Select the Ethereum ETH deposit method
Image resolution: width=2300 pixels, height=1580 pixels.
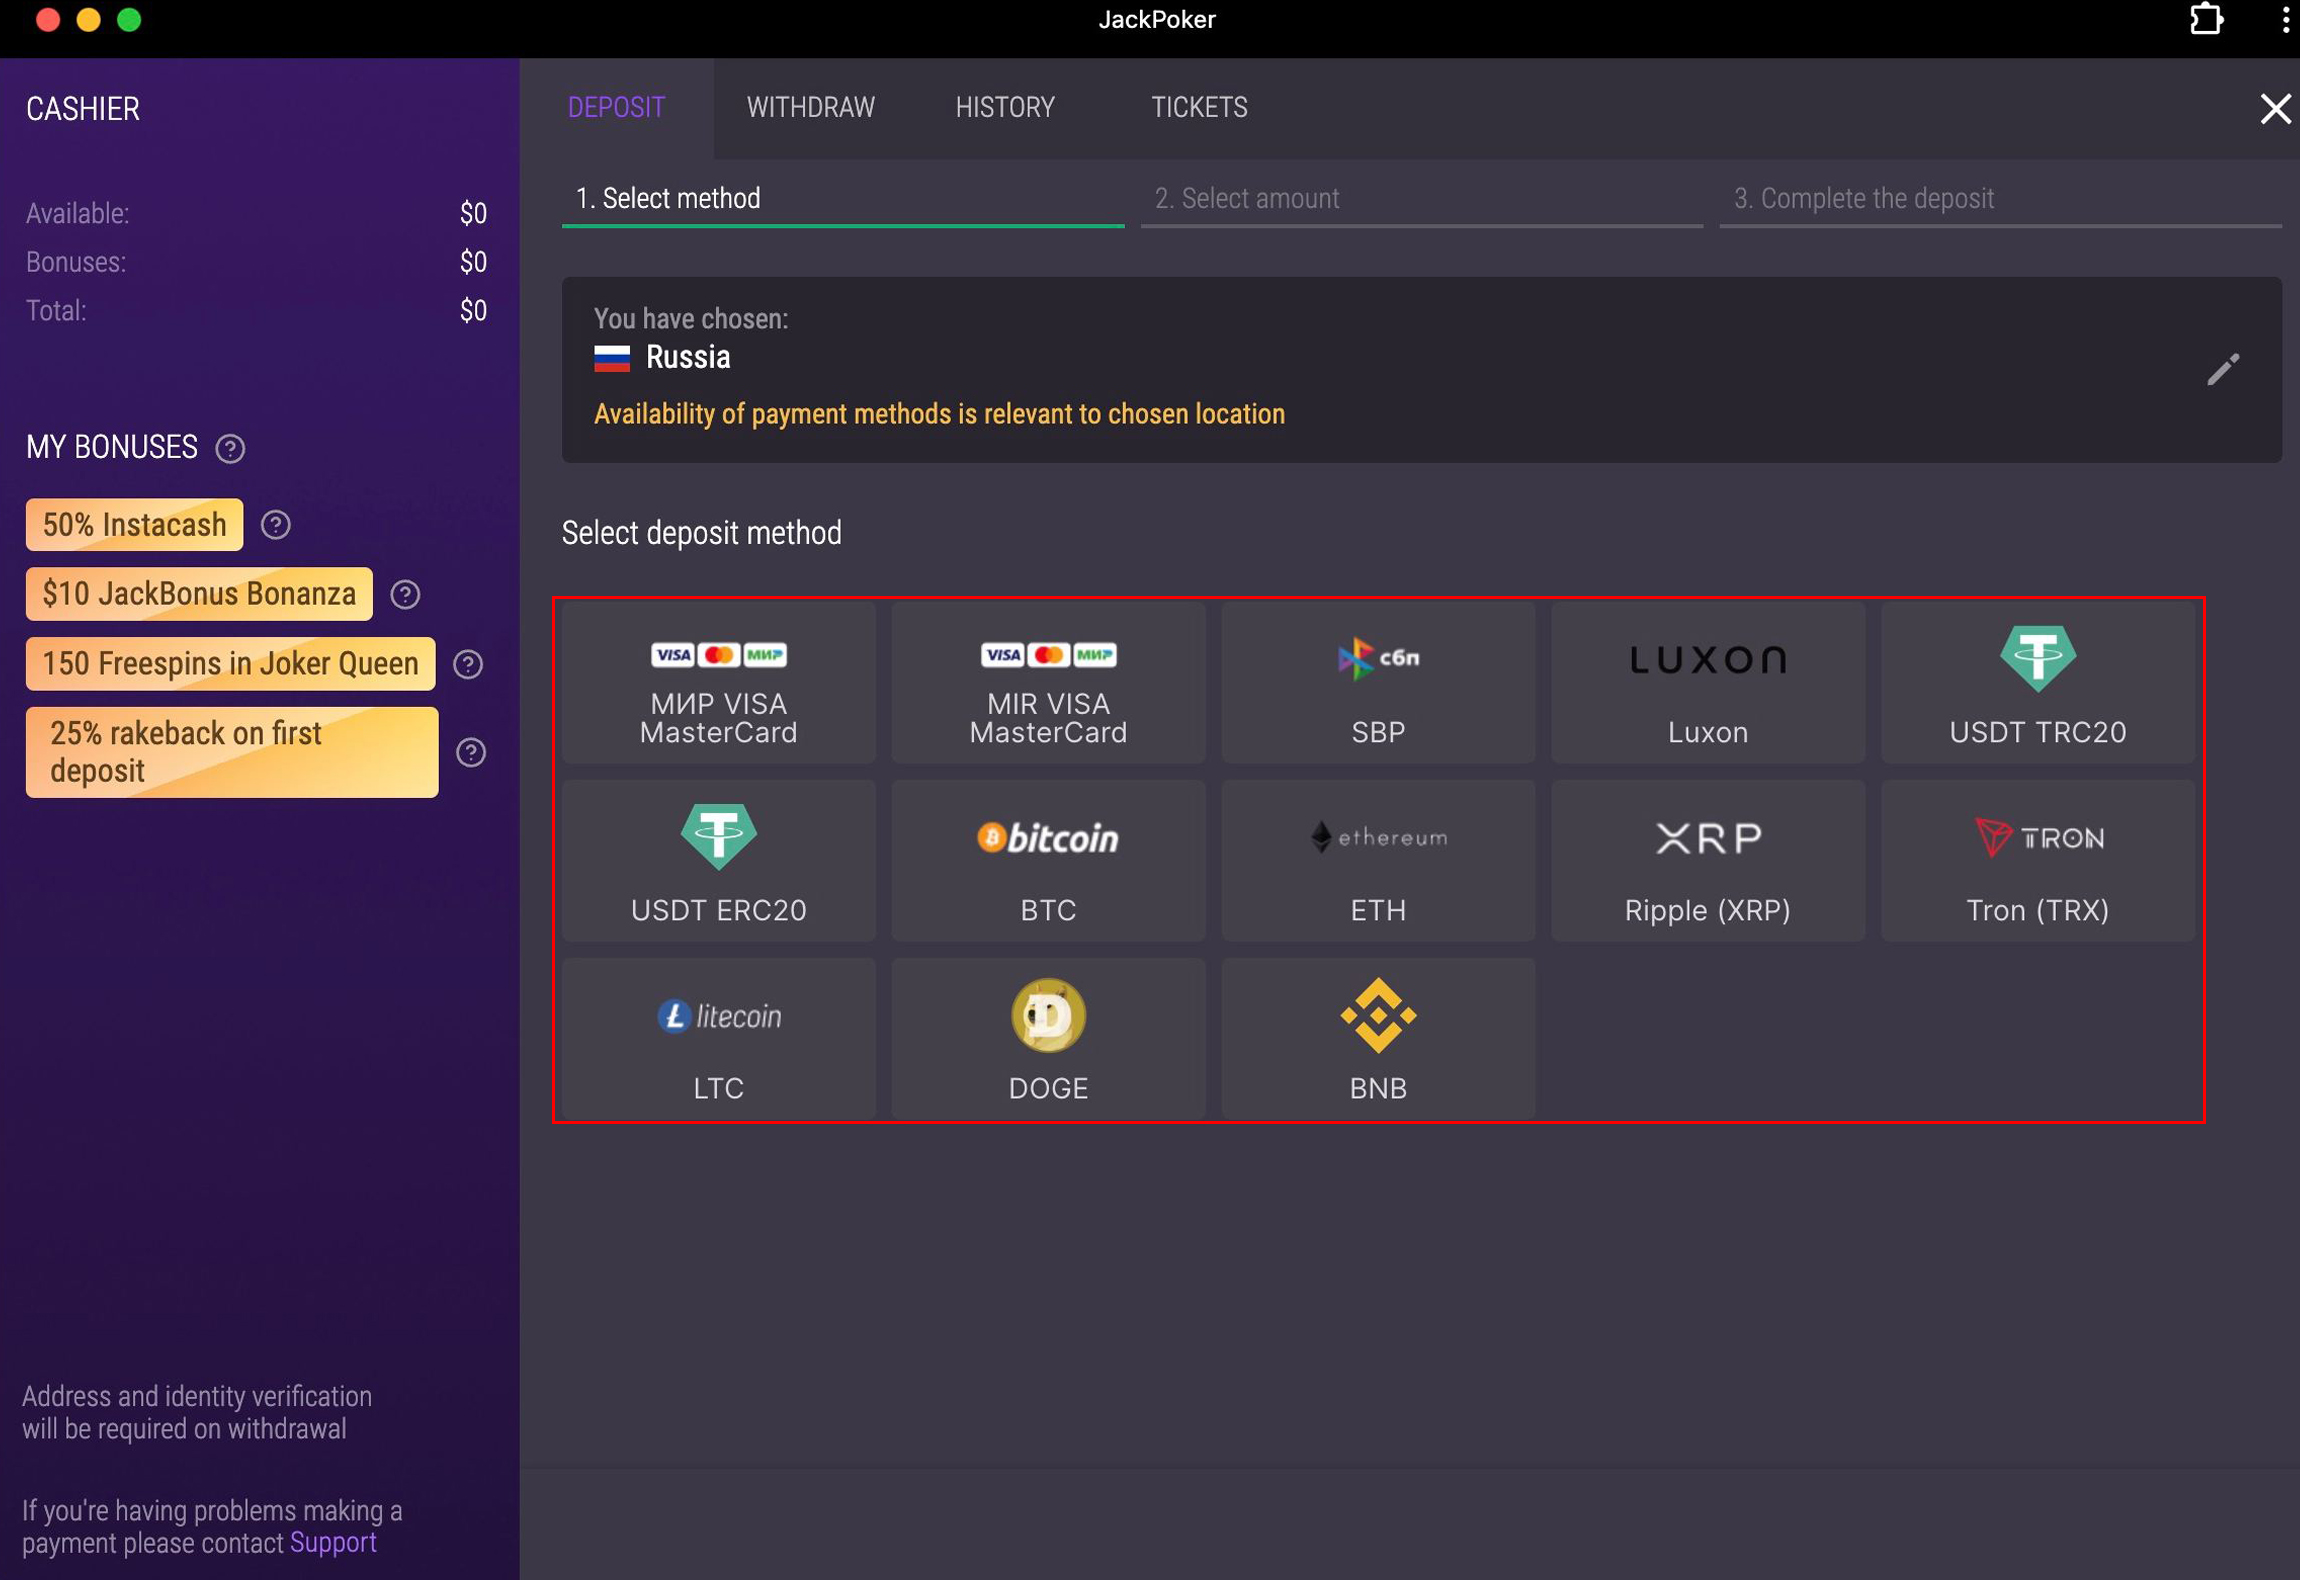1377,861
